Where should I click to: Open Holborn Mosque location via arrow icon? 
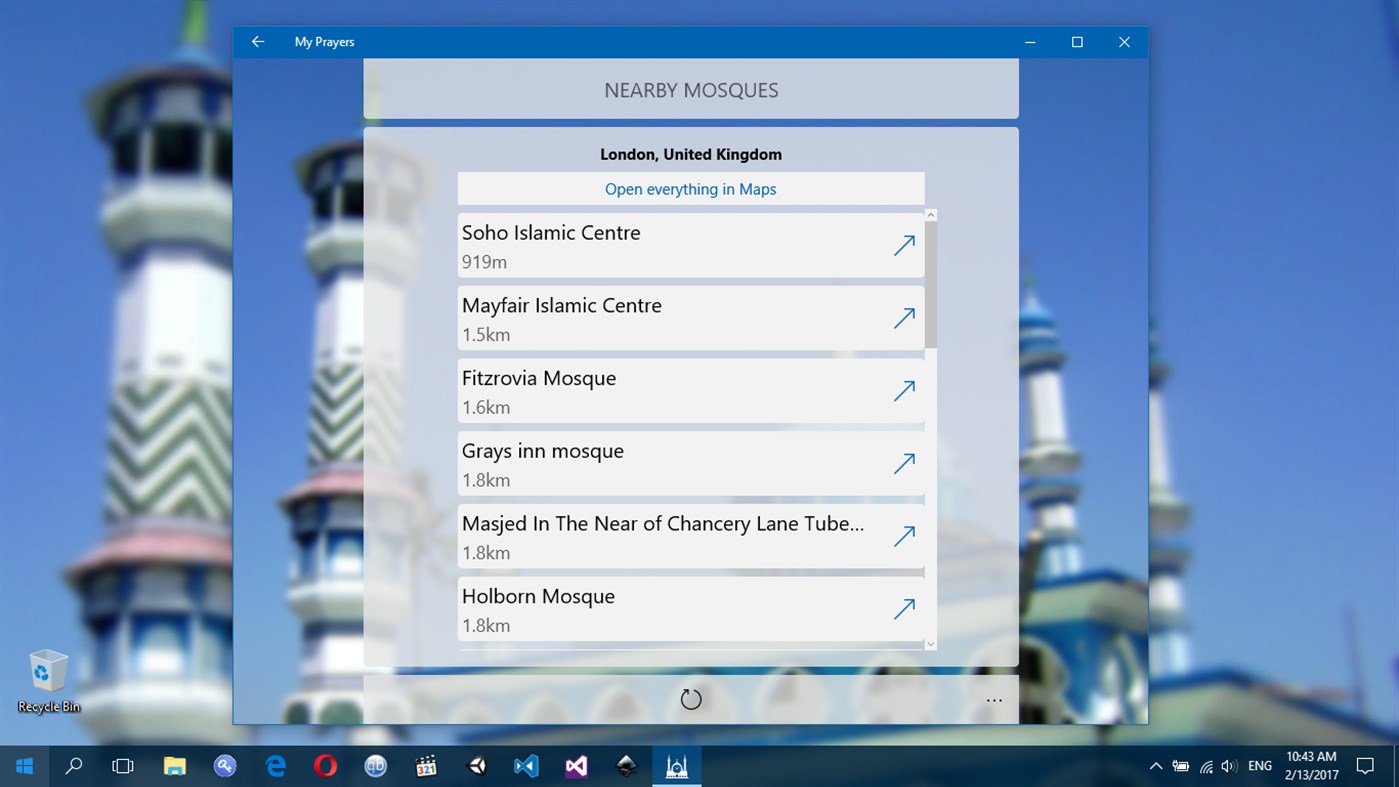click(903, 608)
